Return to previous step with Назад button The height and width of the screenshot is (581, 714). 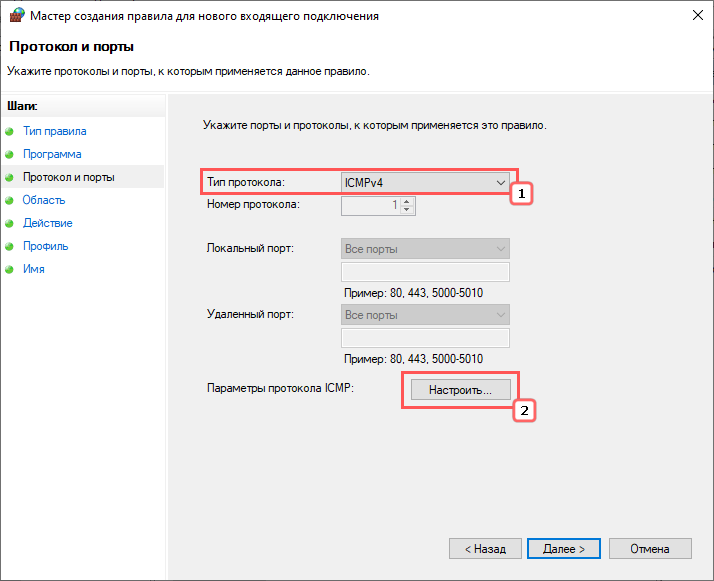(485, 549)
